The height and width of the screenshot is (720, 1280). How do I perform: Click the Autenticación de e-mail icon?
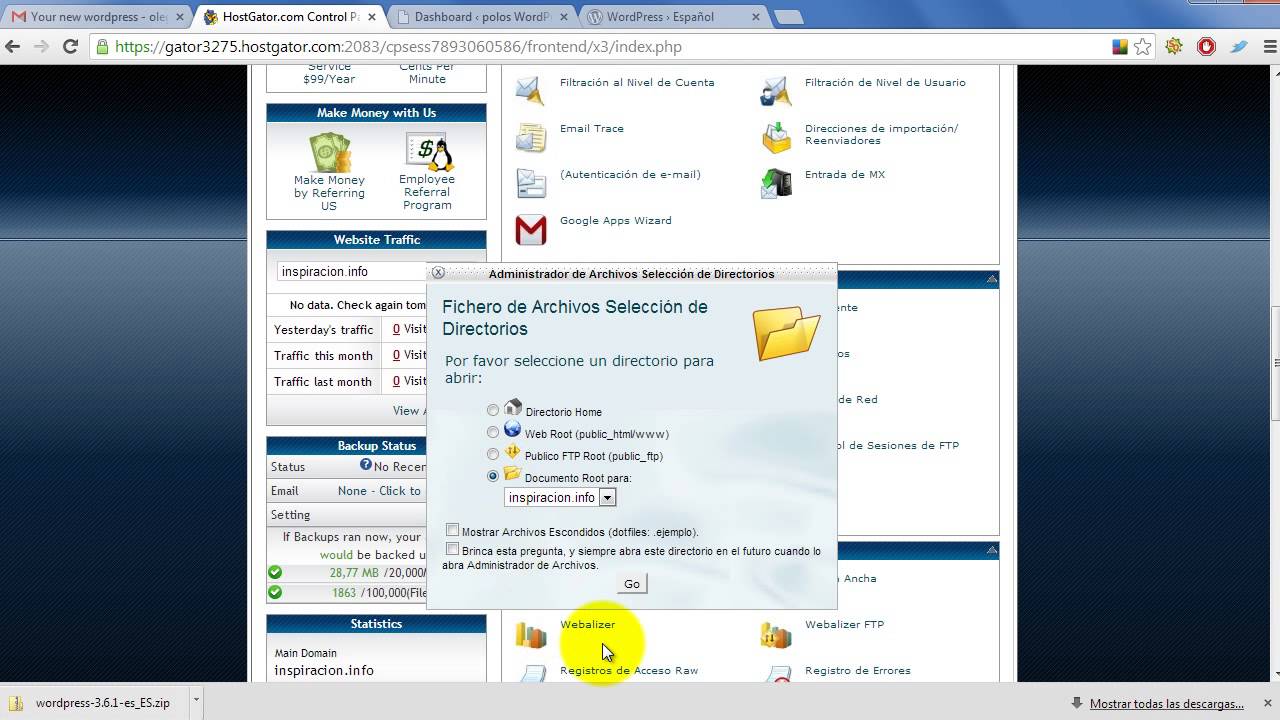click(x=530, y=183)
